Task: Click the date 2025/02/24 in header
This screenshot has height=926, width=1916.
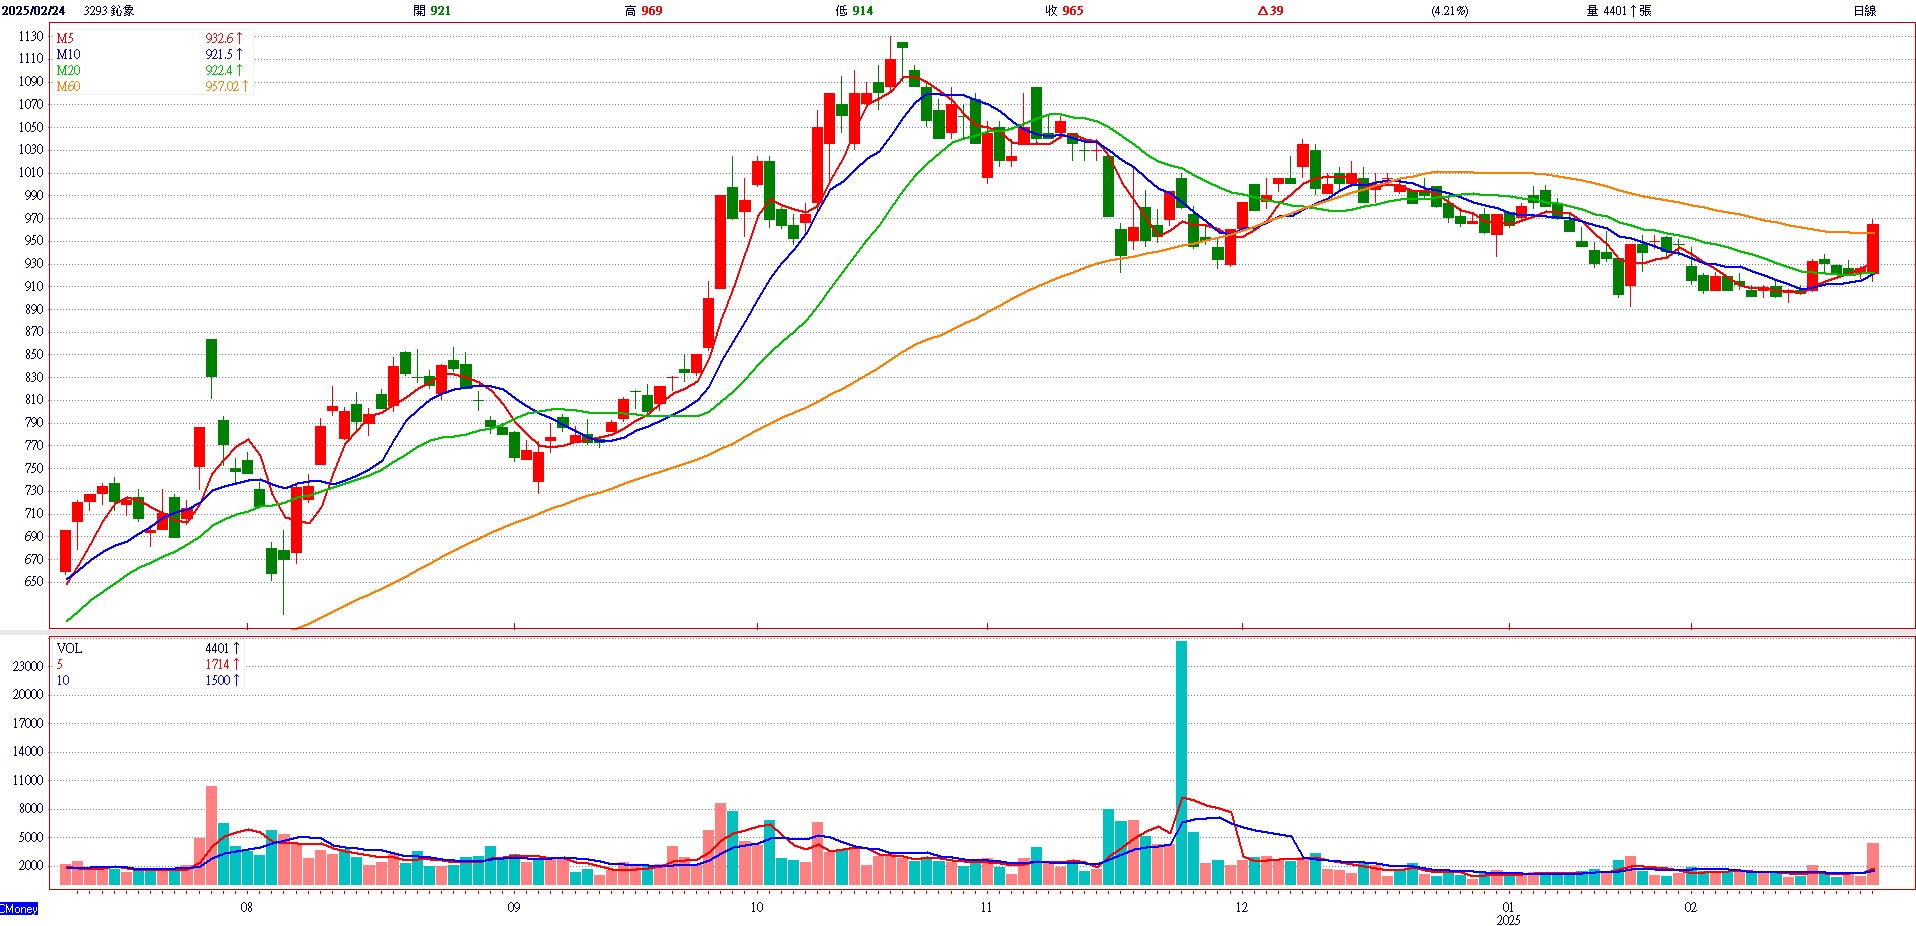Action: pyautogui.click(x=34, y=11)
